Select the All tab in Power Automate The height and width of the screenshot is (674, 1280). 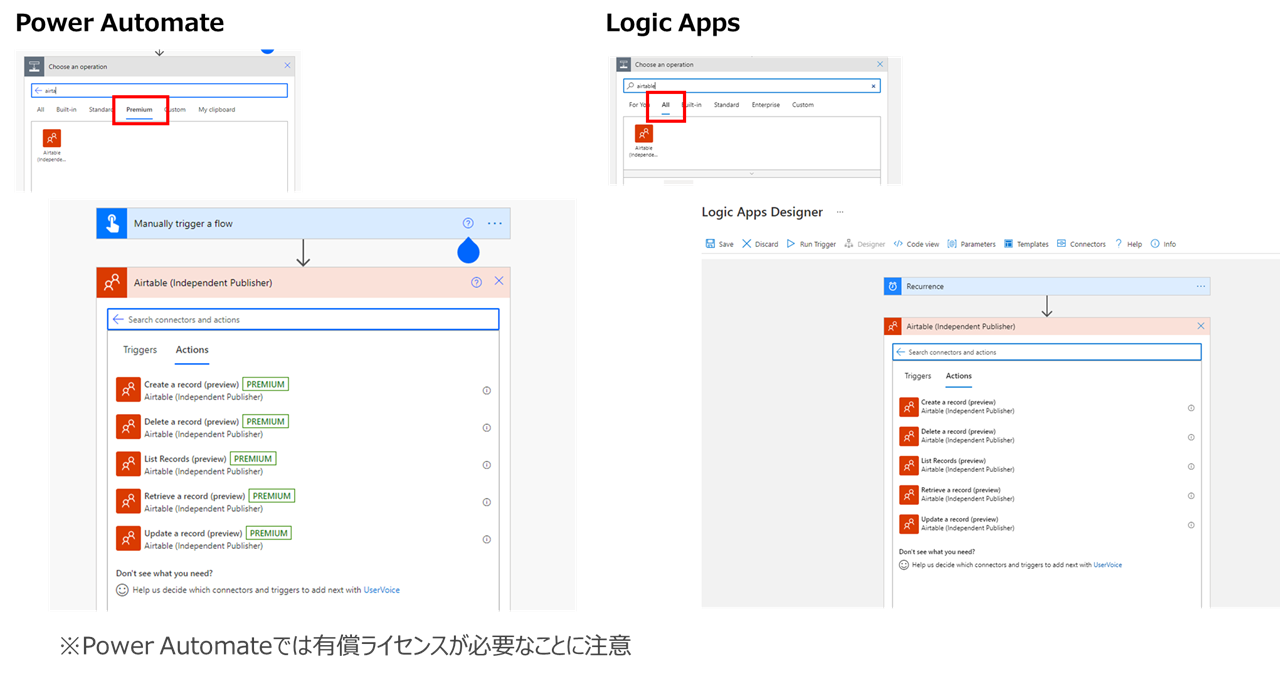click(40, 109)
